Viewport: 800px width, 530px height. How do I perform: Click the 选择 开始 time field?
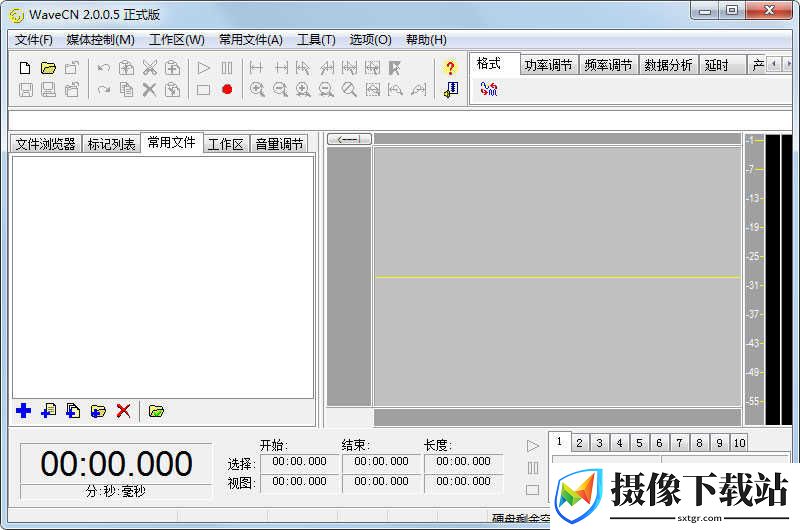tap(299, 462)
